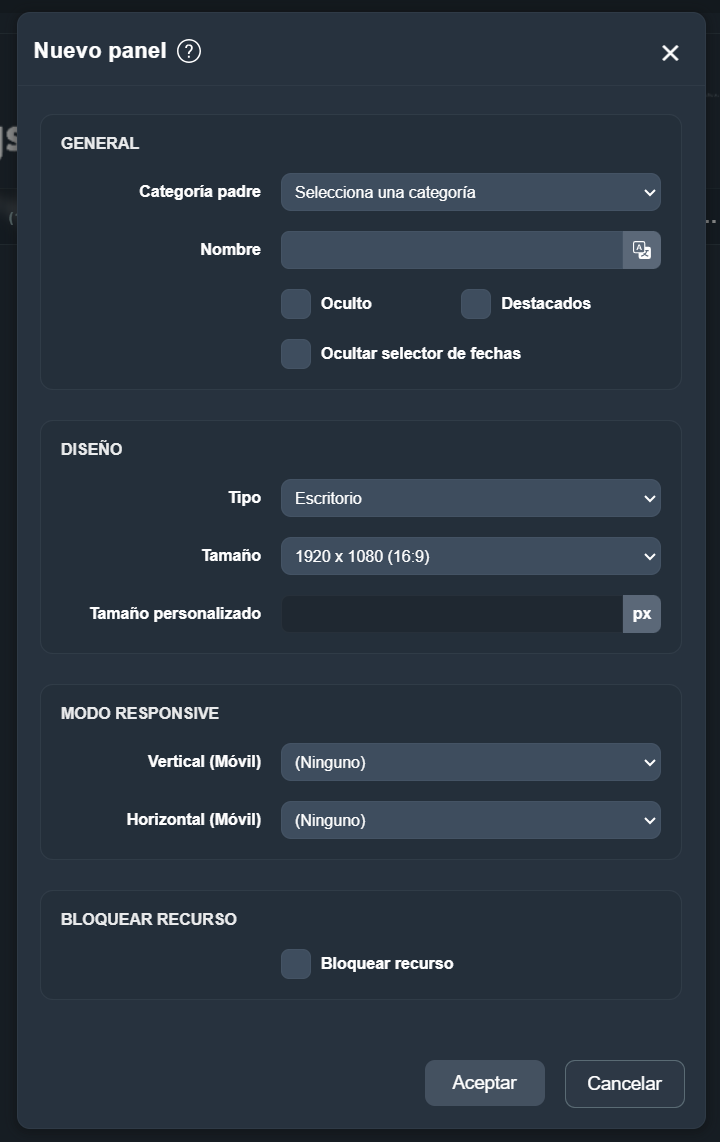Open the Tipo dropdown
This screenshot has width=720, height=1142.
470,498
